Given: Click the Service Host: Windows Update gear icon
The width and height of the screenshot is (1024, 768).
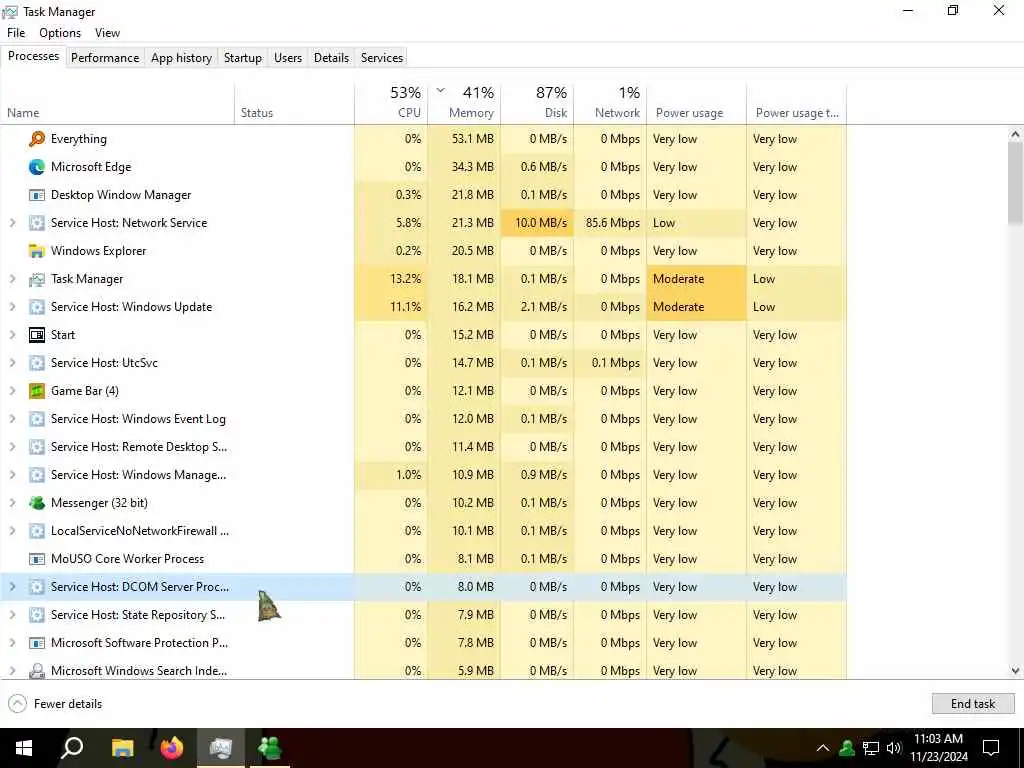Looking at the screenshot, I should pyautogui.click(x=37, y=307).
